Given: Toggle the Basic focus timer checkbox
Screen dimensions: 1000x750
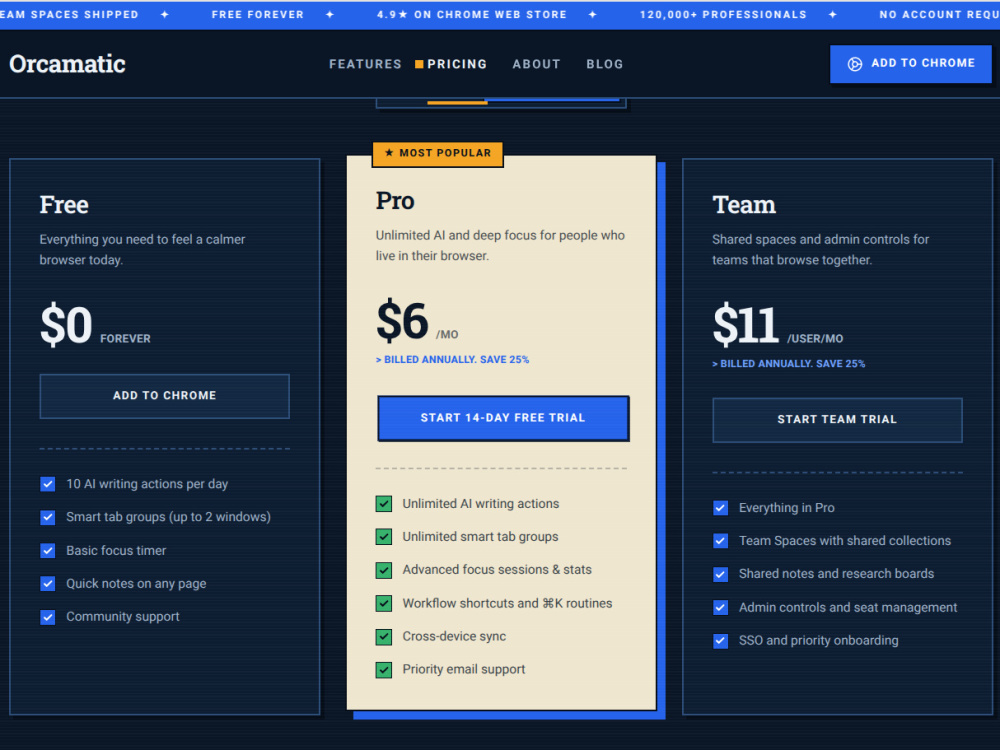Looking at the screenshot, I should tap(48, 550).
